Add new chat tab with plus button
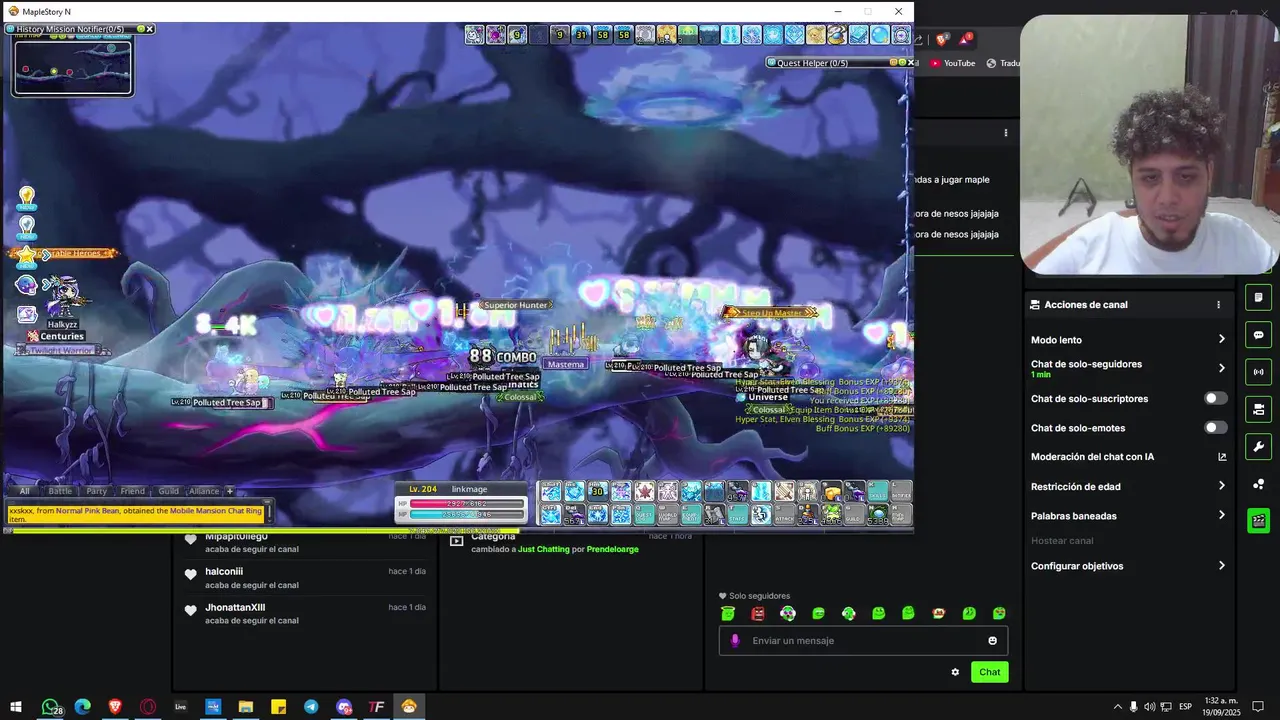The image size is (1280, 720). point(229,491)
